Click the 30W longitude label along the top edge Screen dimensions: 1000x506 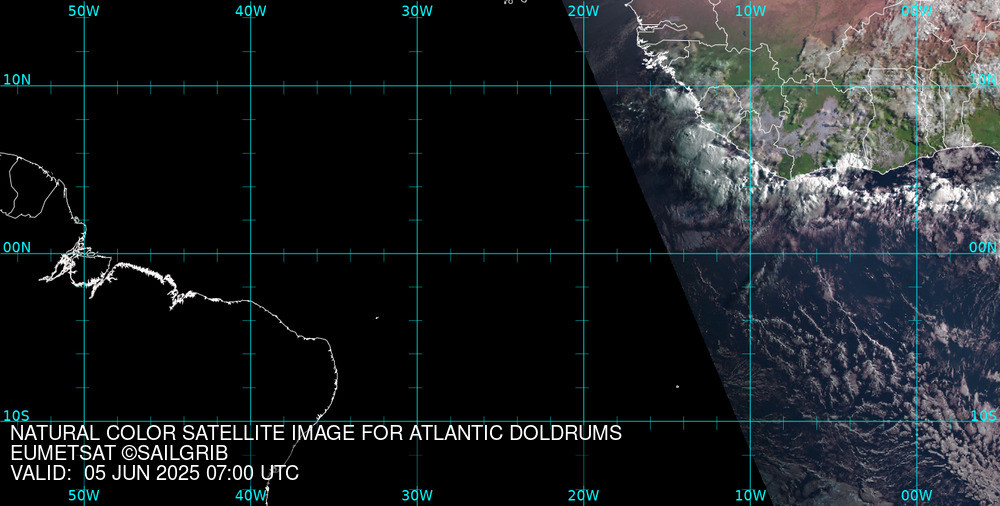point(417,11)
